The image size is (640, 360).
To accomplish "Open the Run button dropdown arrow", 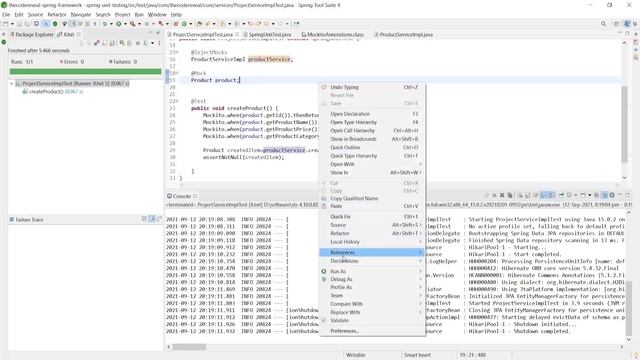I will pyautogui.click(x=125, y=24).
